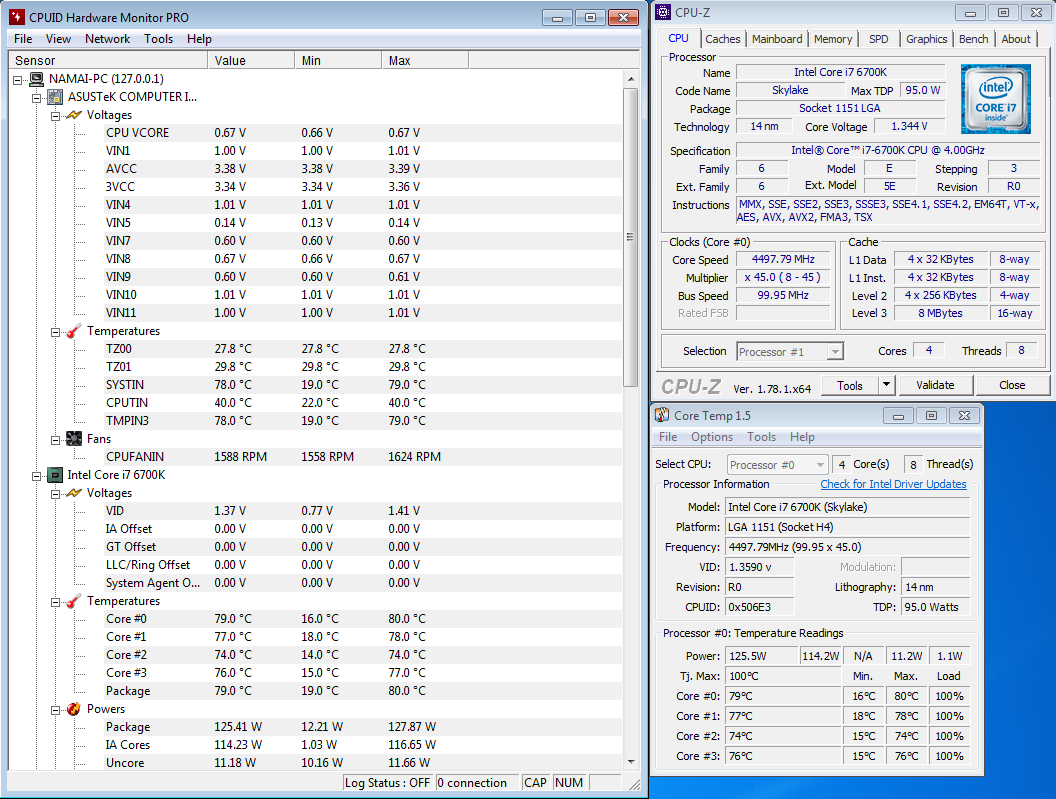This screenshot has width=1056, height=799.
Task: Collapse the mainboard Voltages group
Action: pos(55,116)
